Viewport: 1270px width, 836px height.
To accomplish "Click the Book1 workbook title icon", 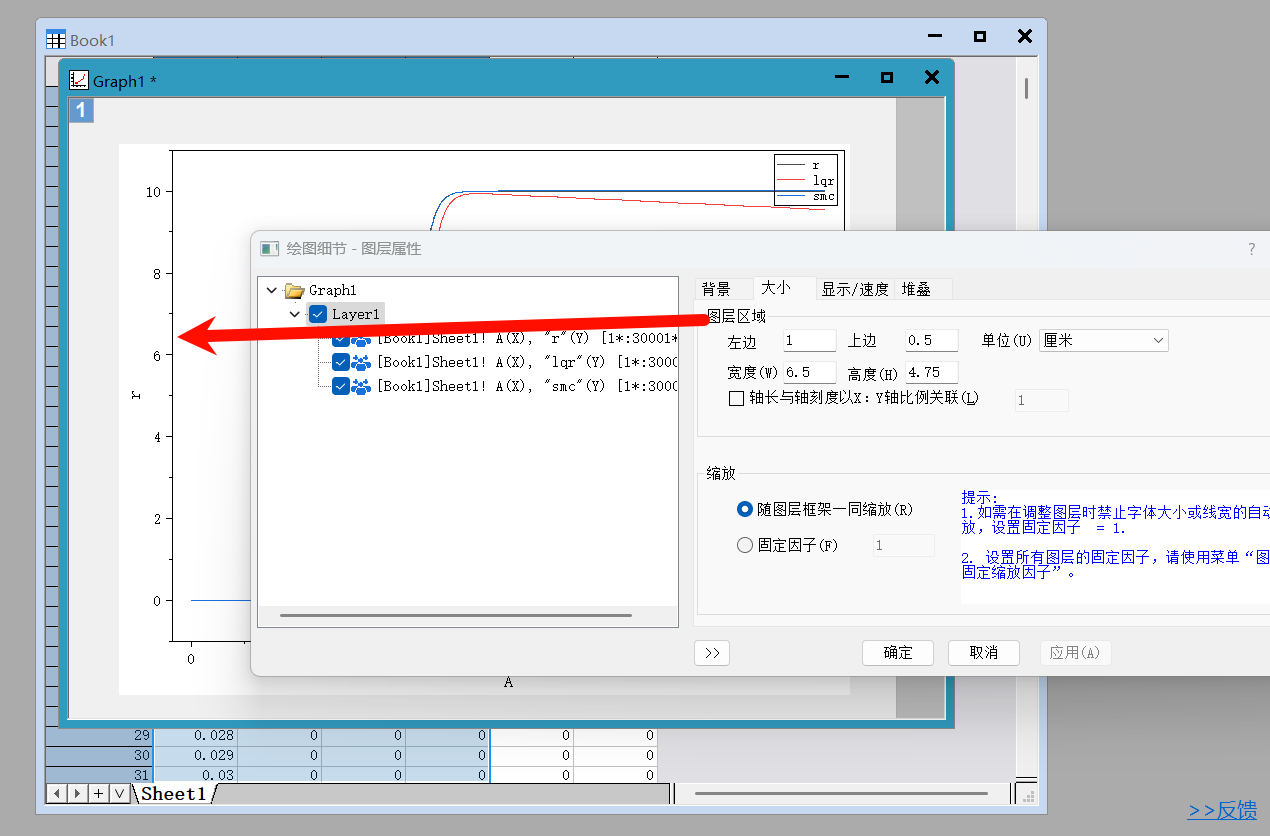I will click(56, 40).
